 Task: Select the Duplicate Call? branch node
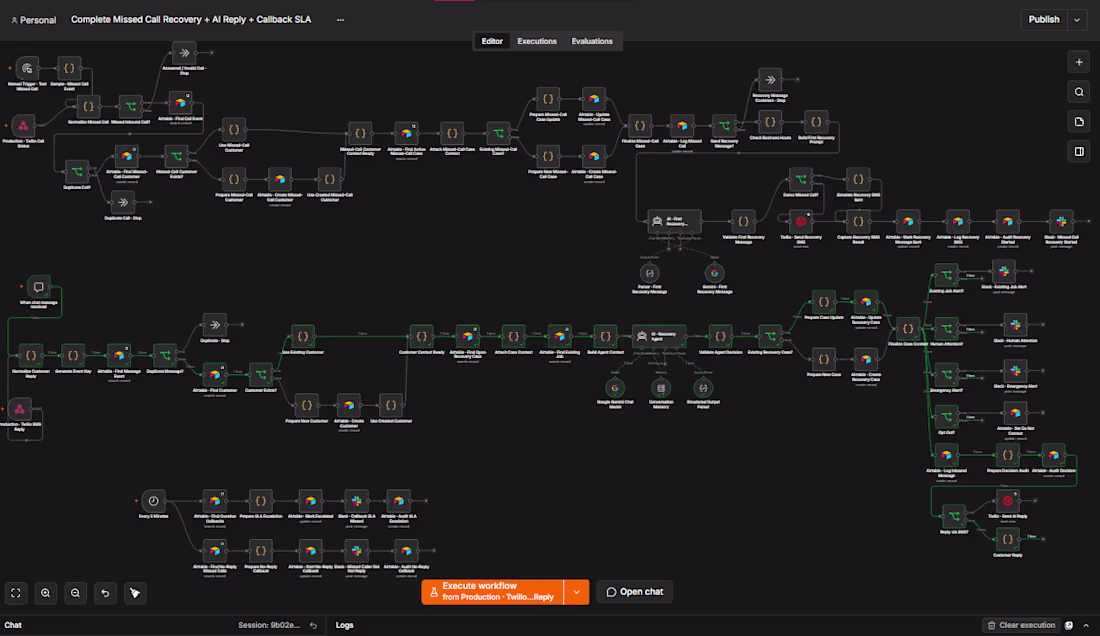[x=77, y=172]
